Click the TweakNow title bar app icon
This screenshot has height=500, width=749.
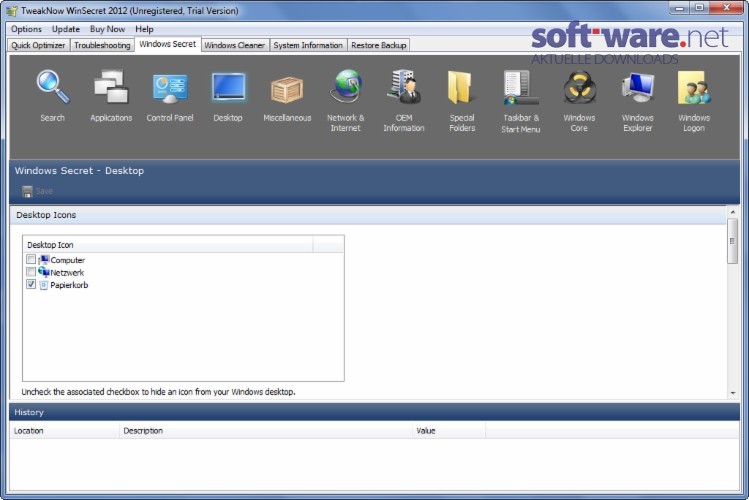tap(11, 11)
